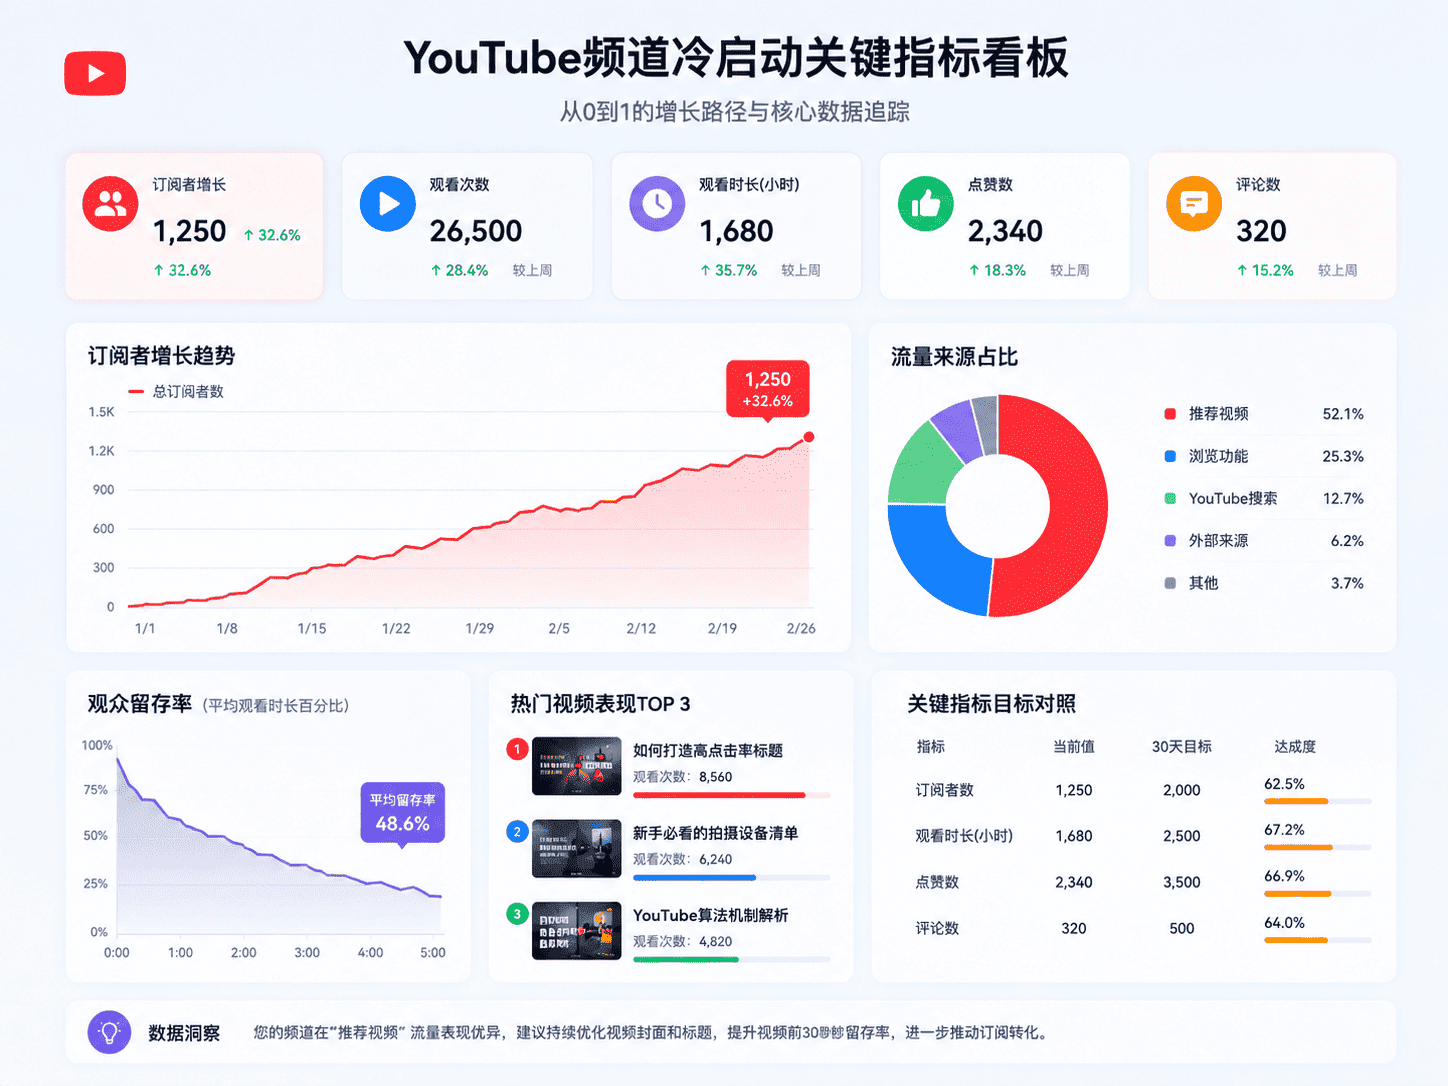Click the 52.1% value for 推荐视频
The image size is (1448, 1086).
1343,414
